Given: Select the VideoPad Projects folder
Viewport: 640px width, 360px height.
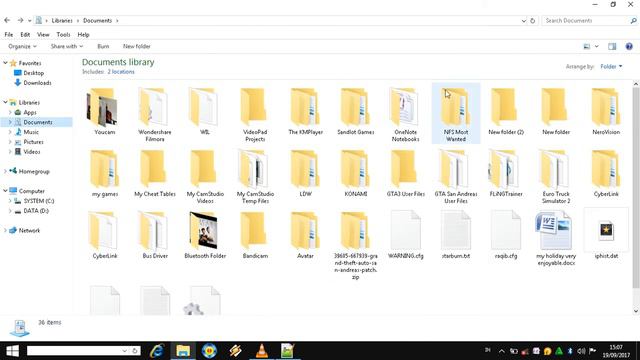Looking at the screenshot, I should coord(255,114).
